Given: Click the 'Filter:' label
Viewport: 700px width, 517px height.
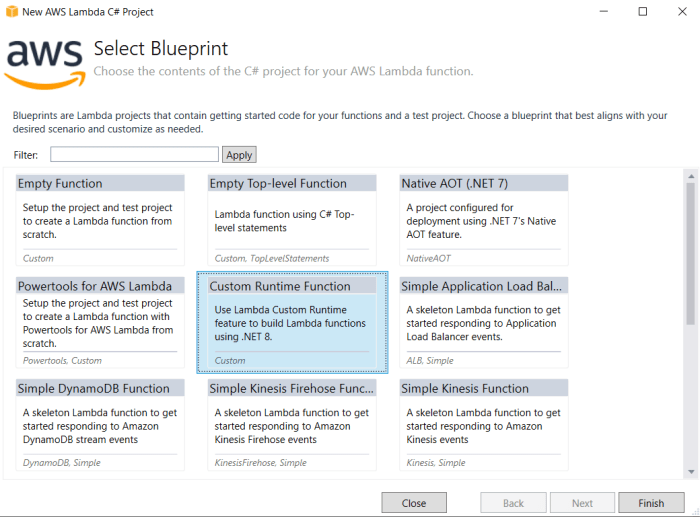Looking at the screenshot, I should click(x=25, y=155).
